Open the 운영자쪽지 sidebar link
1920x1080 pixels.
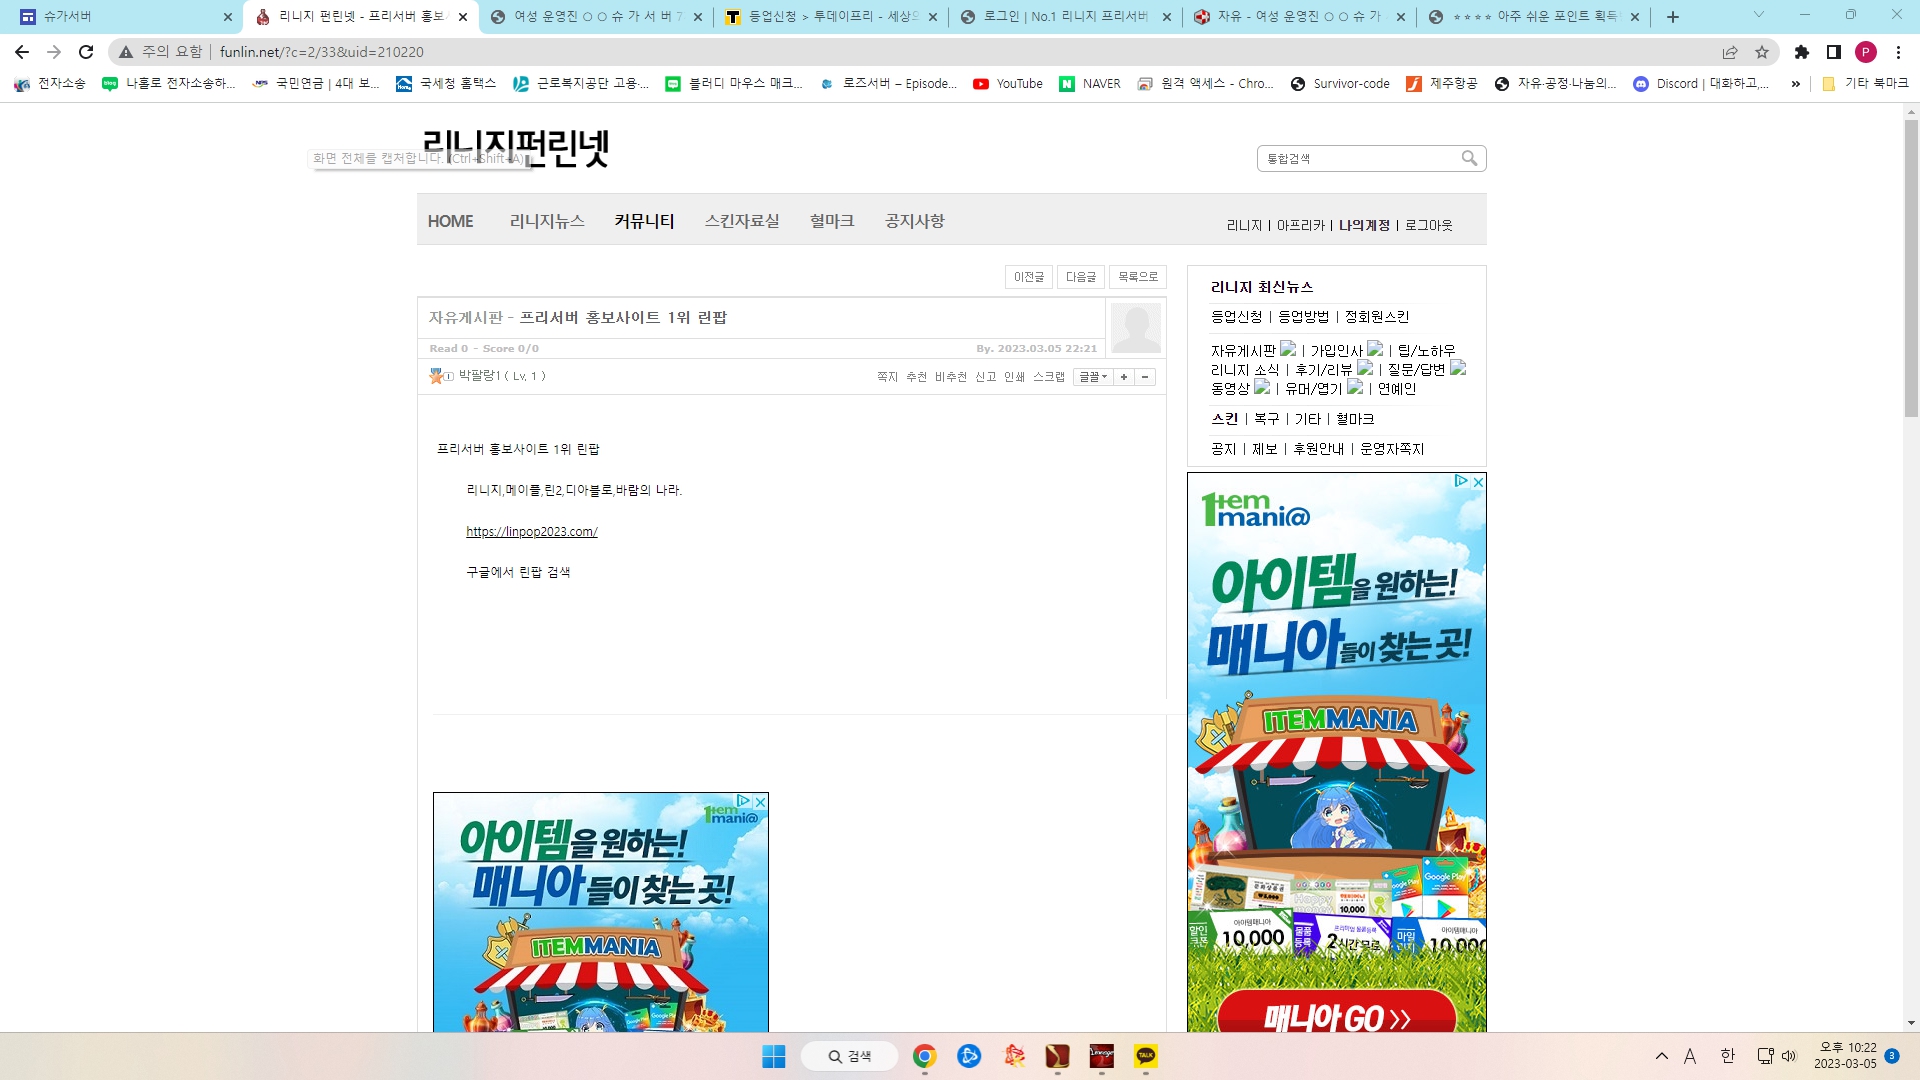coord(1392,449)
